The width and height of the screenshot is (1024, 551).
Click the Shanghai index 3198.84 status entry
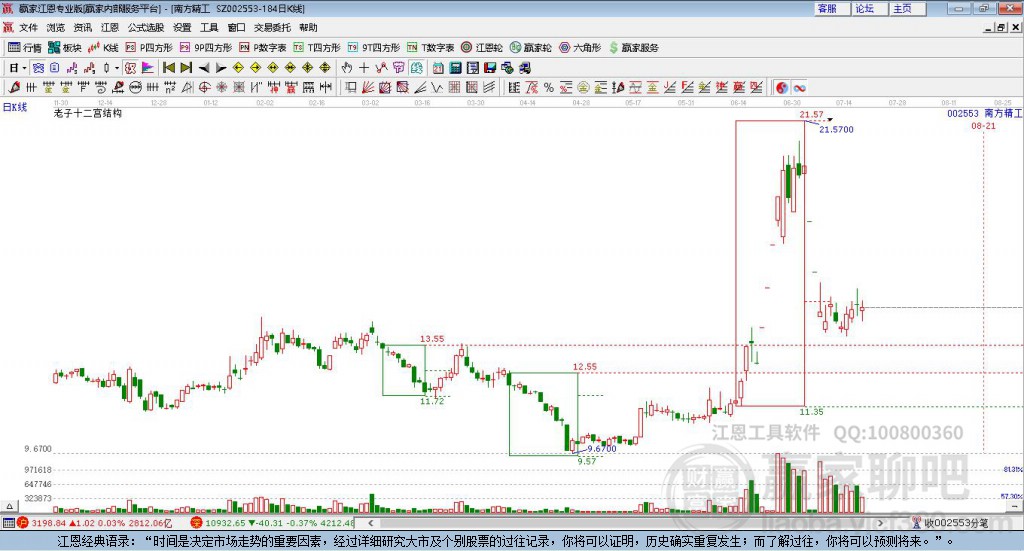95,523
